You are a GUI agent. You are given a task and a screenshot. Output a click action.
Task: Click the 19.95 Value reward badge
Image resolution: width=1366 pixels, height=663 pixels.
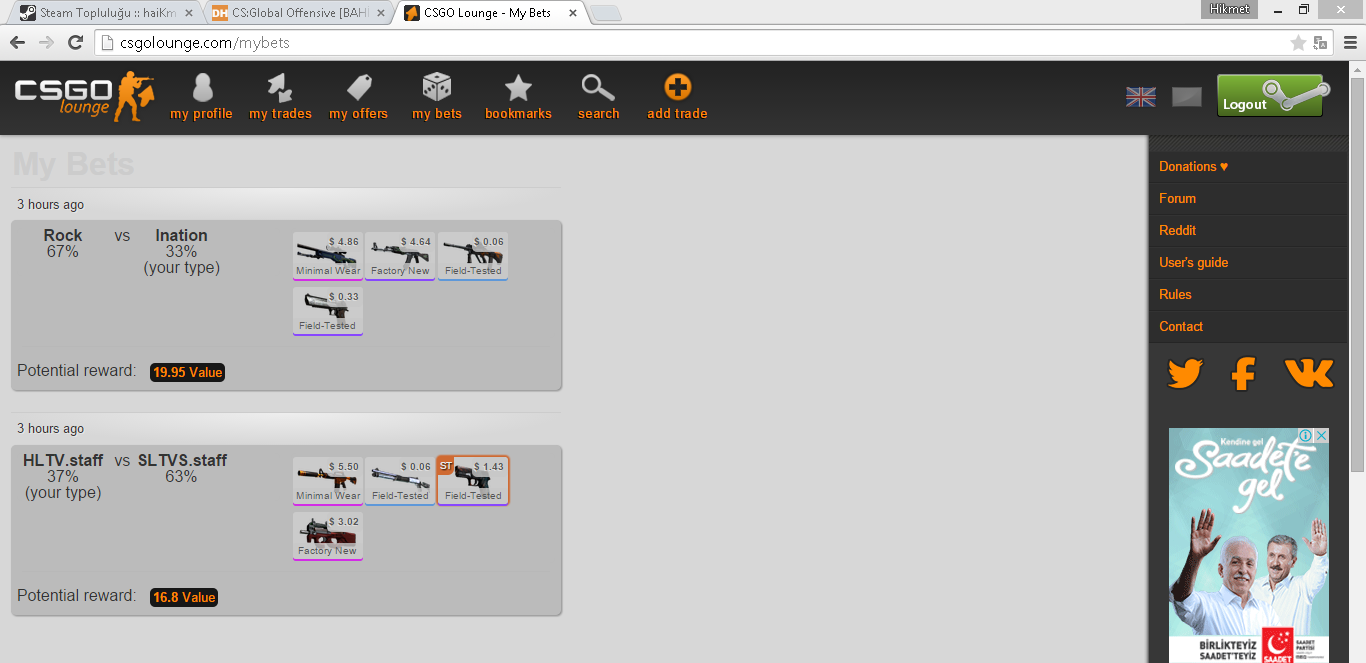coord(188,372)
